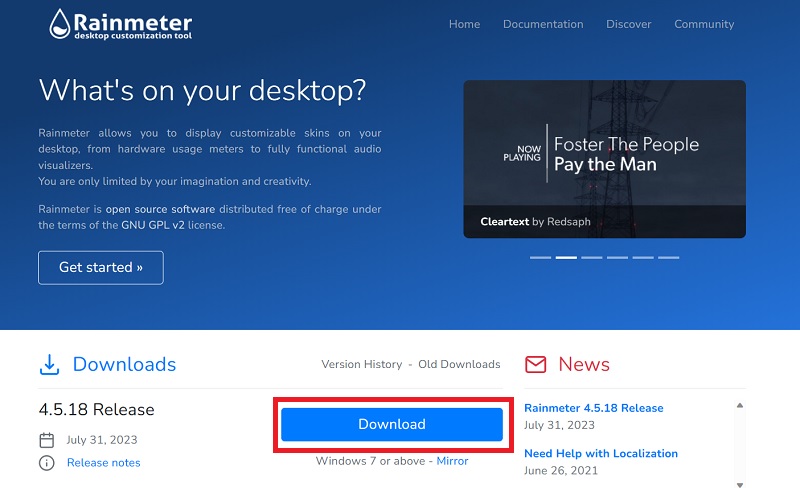800x488 pixels.
Task: Click the News heading
Action: pos(584,364)
